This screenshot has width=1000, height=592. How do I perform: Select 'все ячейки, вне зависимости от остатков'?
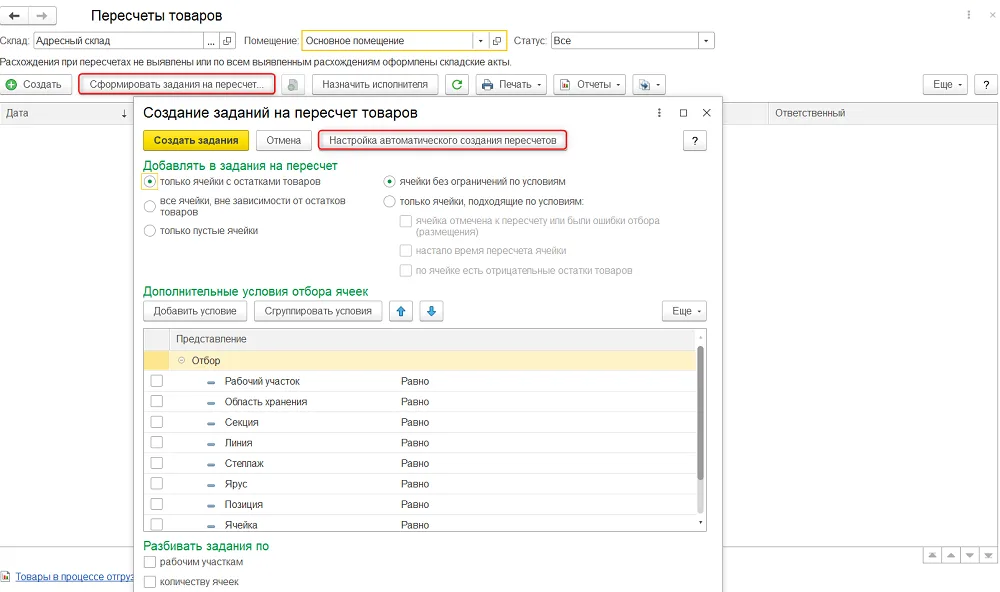click(x=150, y=206)
